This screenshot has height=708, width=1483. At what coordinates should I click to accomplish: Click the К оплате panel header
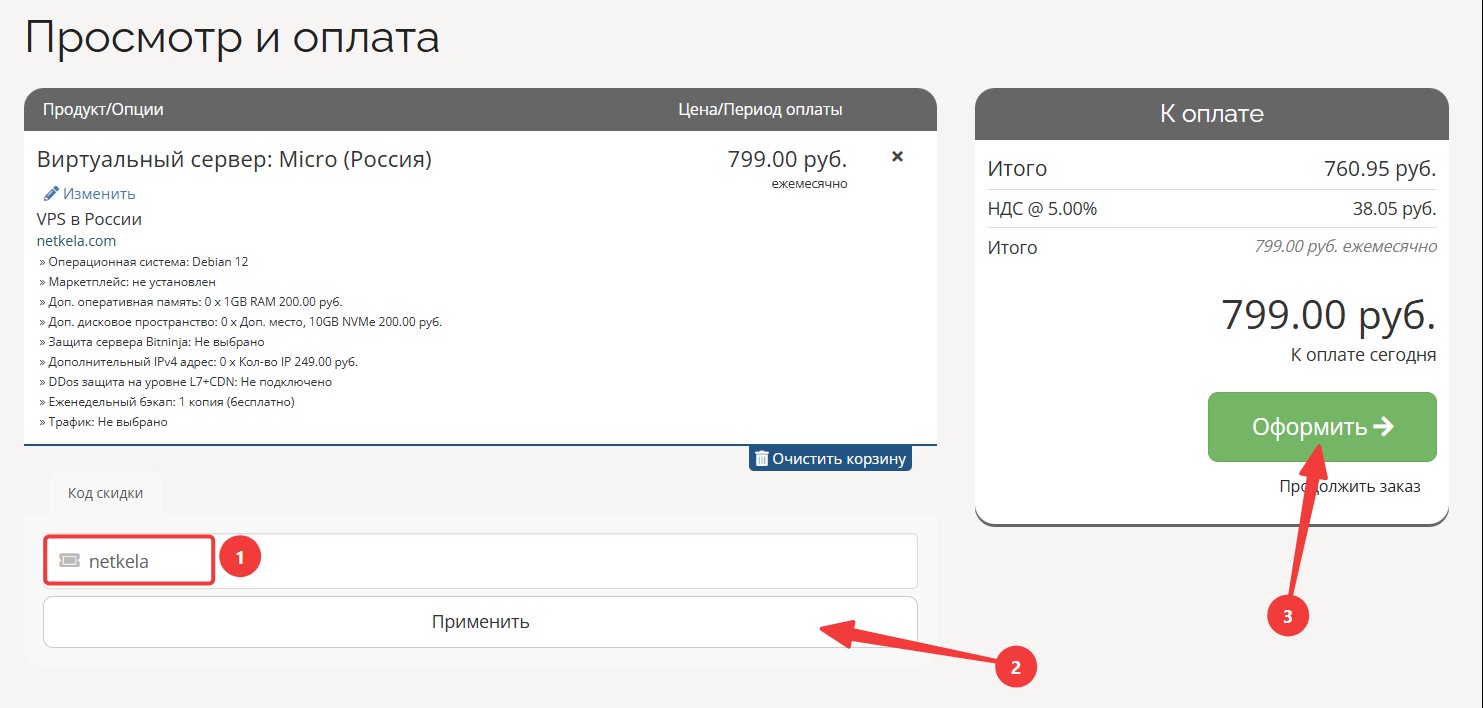(x=1212, y=113)
